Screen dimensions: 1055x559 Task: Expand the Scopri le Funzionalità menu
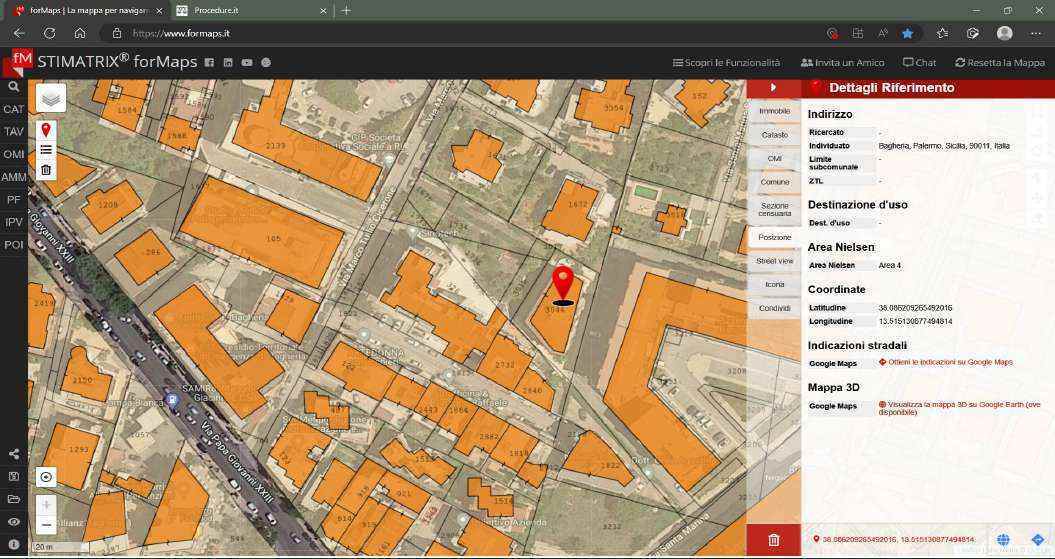(x=726, y=62)
